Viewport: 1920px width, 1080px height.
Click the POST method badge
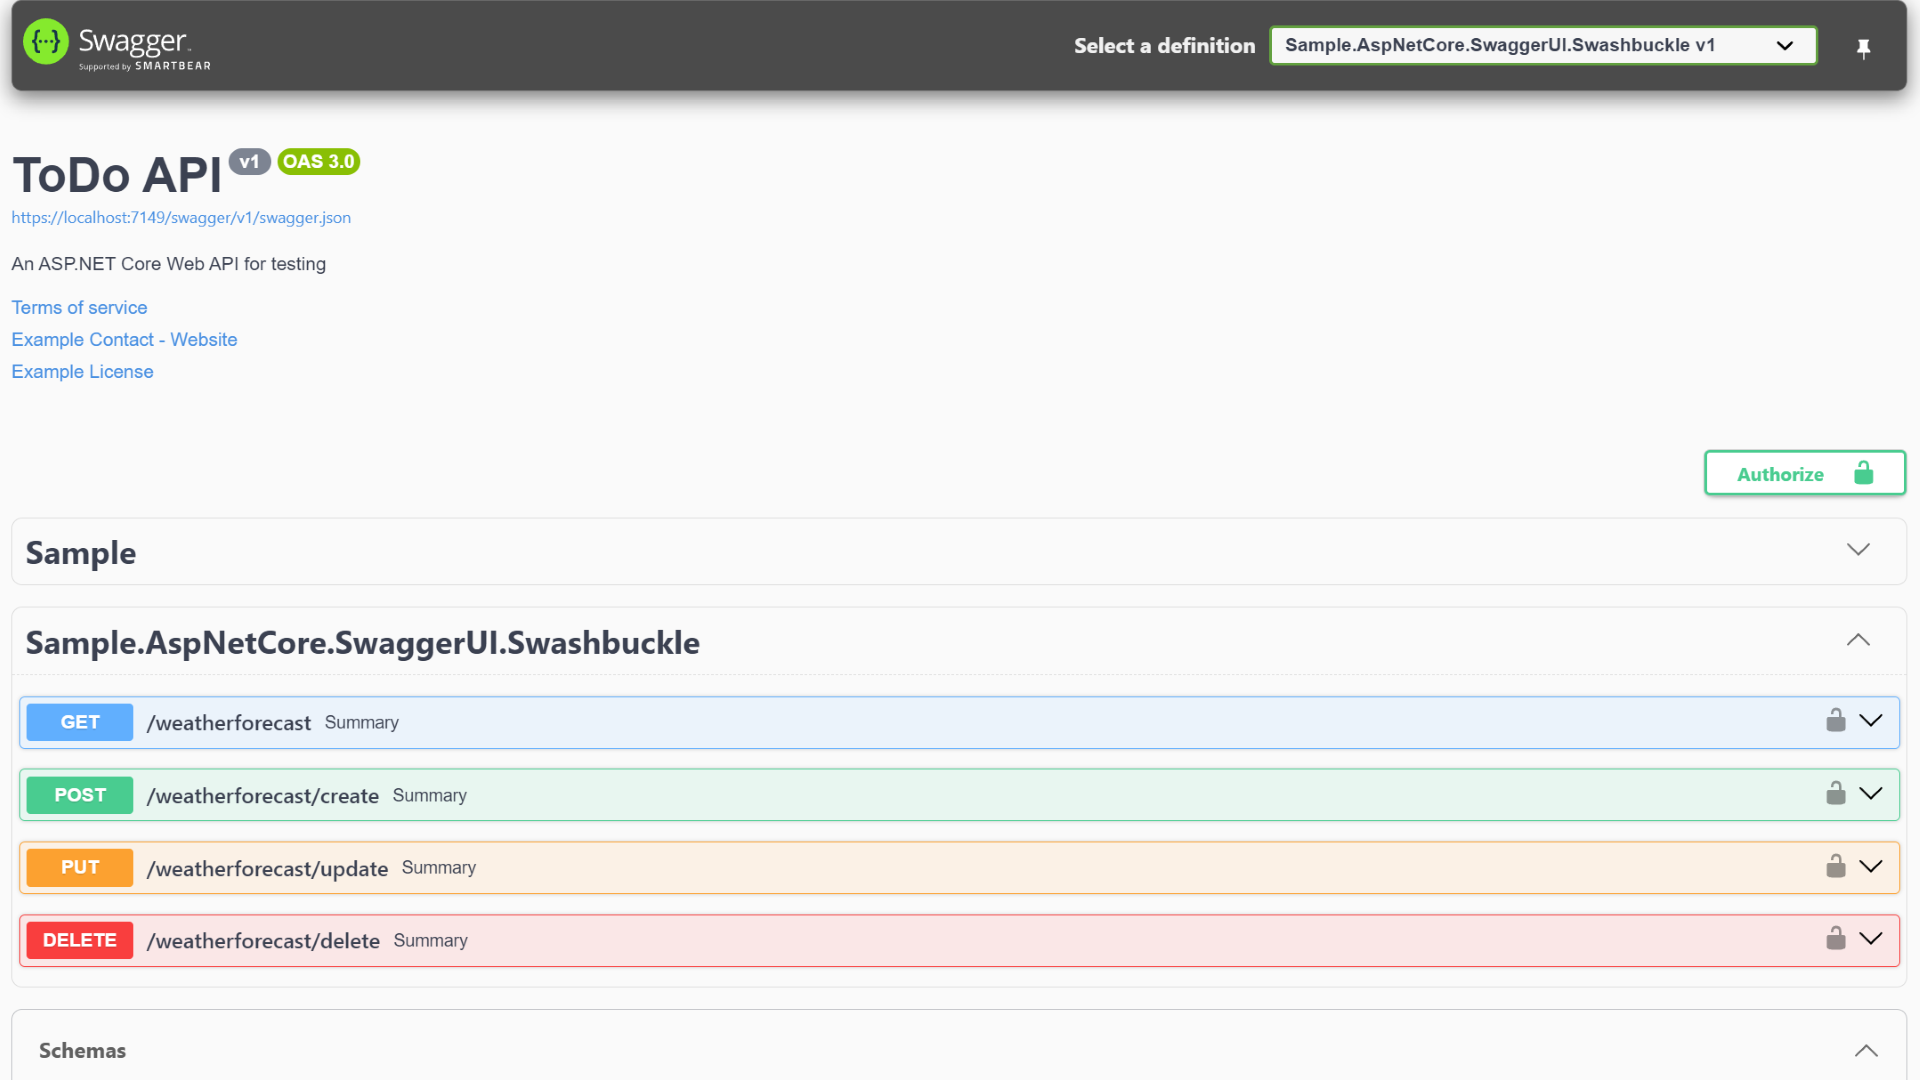point(80,795)
